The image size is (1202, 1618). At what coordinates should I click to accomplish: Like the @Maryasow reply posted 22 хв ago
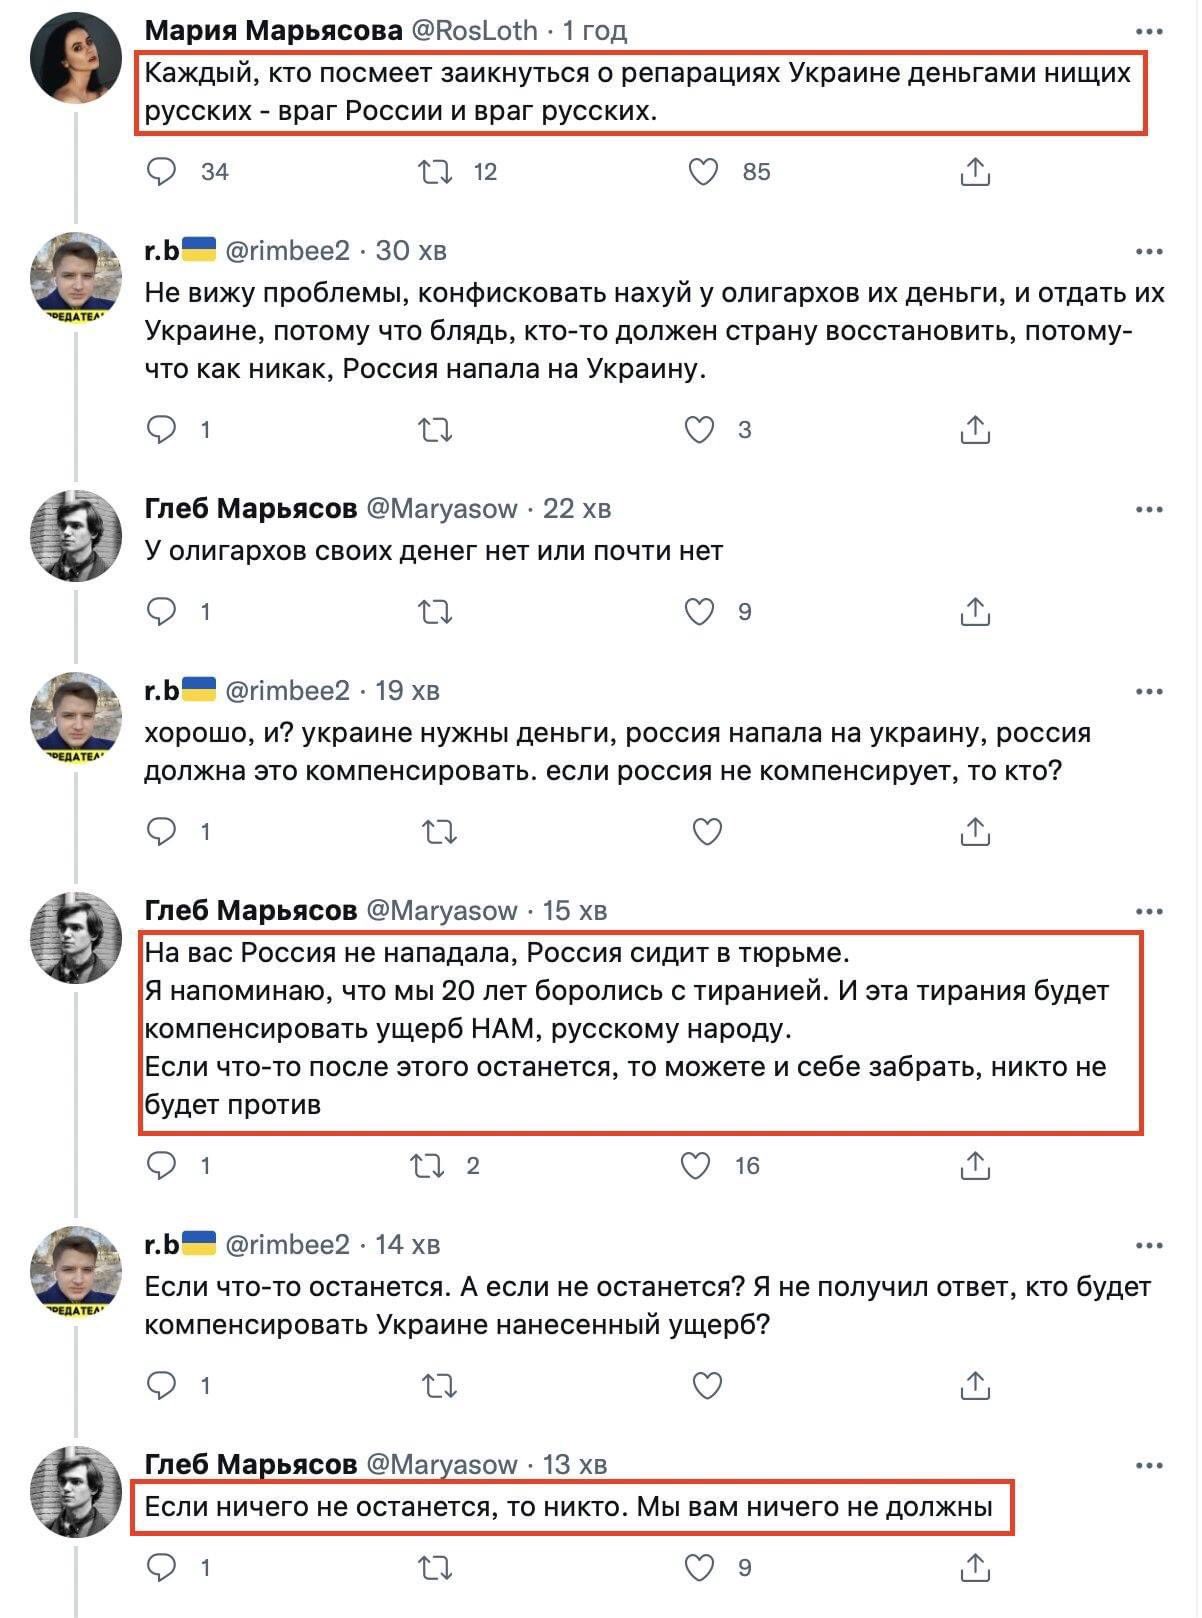point(699,611)
